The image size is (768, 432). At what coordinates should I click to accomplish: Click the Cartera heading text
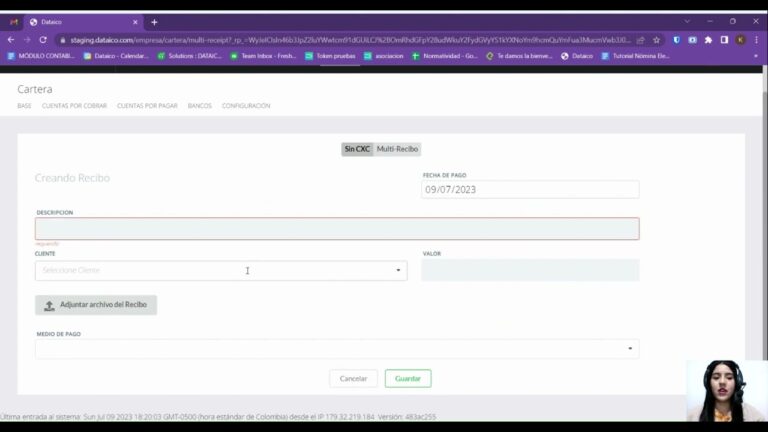[35, 89]
